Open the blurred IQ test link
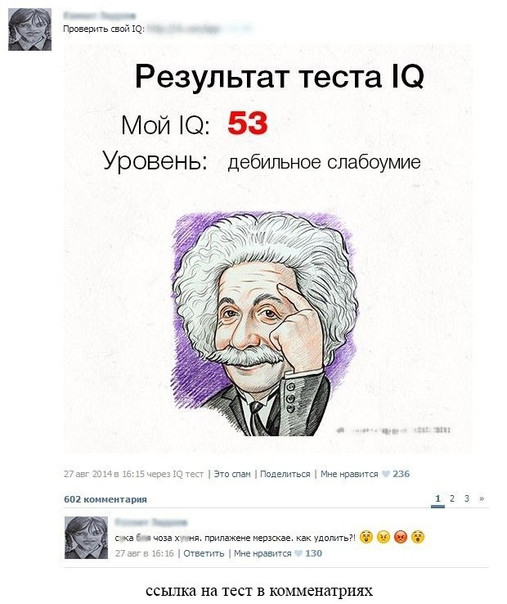Image resolution: width=507 pixels, height=604 pixels. 200,29
